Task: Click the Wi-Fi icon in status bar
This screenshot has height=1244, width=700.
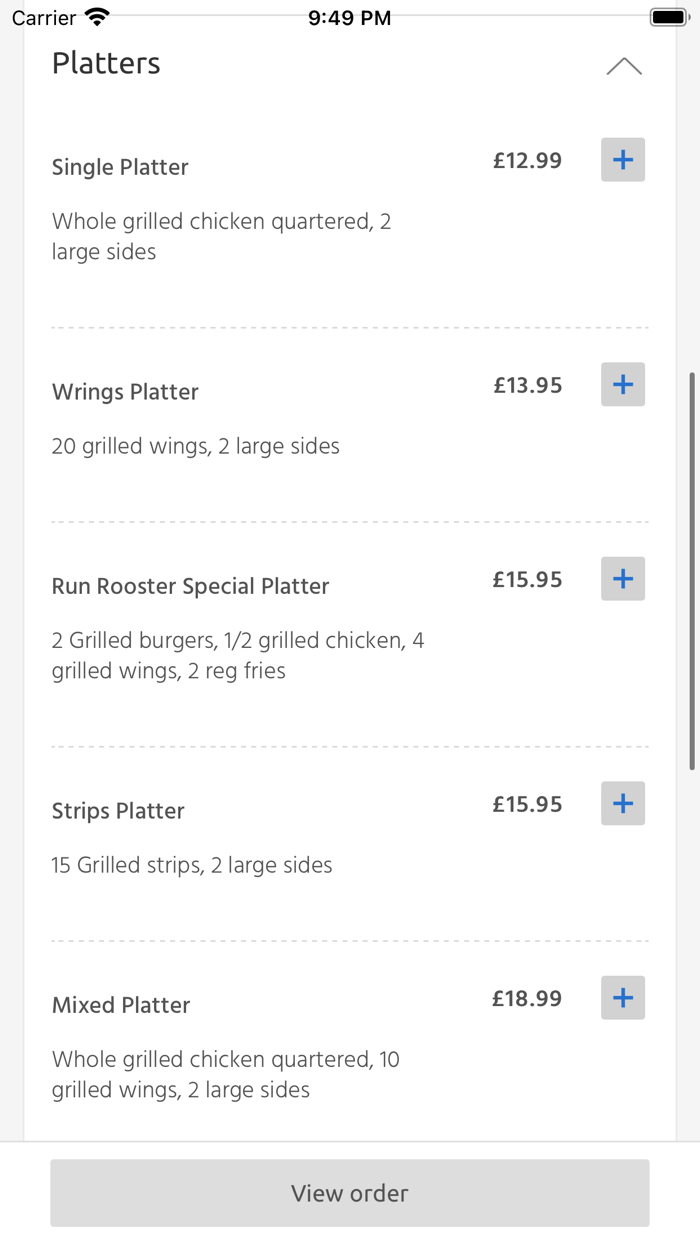Action: [x=96, y=15]
